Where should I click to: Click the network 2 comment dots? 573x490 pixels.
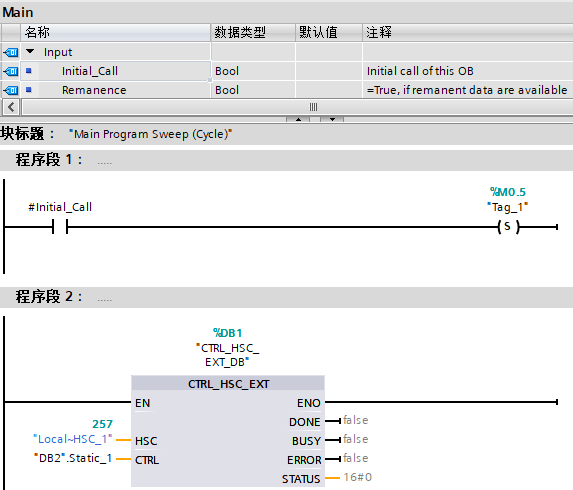[x=105, y=299]
